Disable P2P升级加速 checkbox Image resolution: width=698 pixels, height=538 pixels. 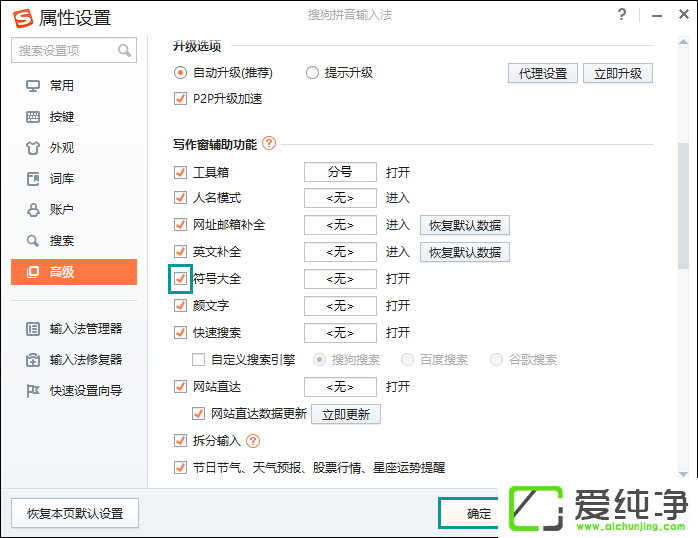point(181,99)
